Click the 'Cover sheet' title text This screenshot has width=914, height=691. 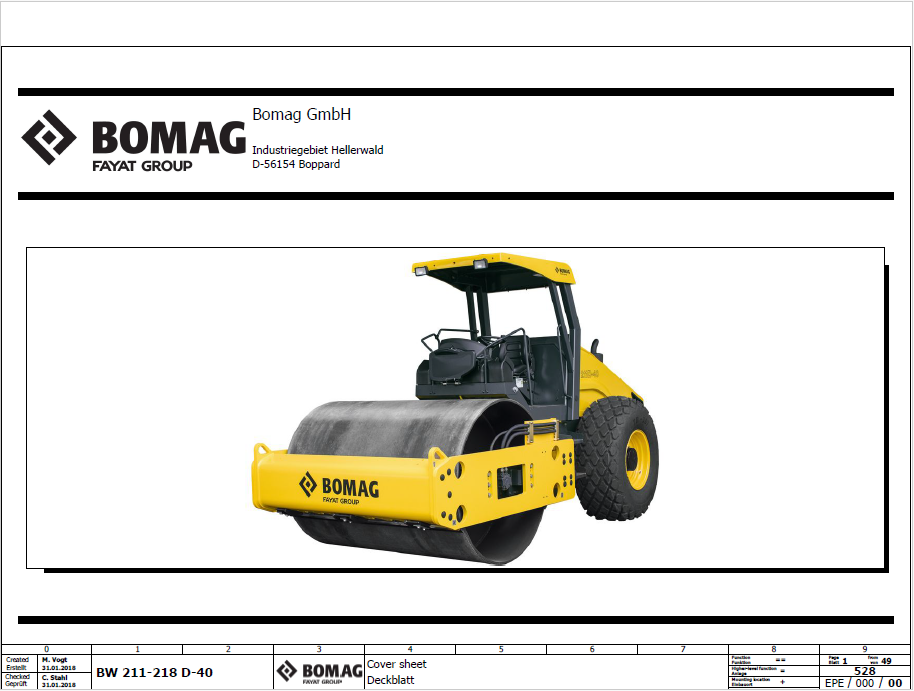pos(396,664)
